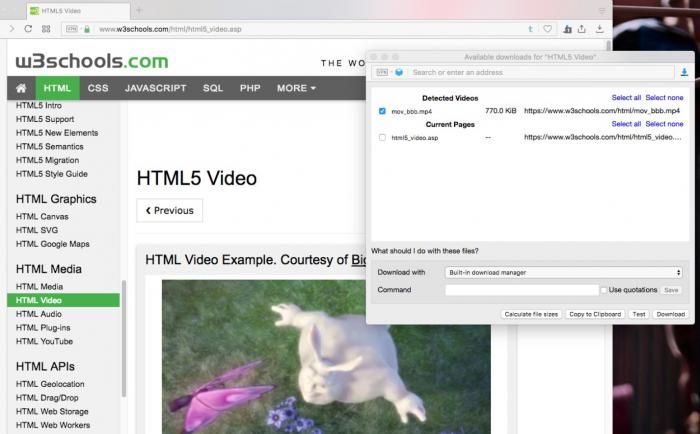Screen dimensions: 700x434
Task: Click Select all under Detected Videos
Action: (x=626, y=97)
